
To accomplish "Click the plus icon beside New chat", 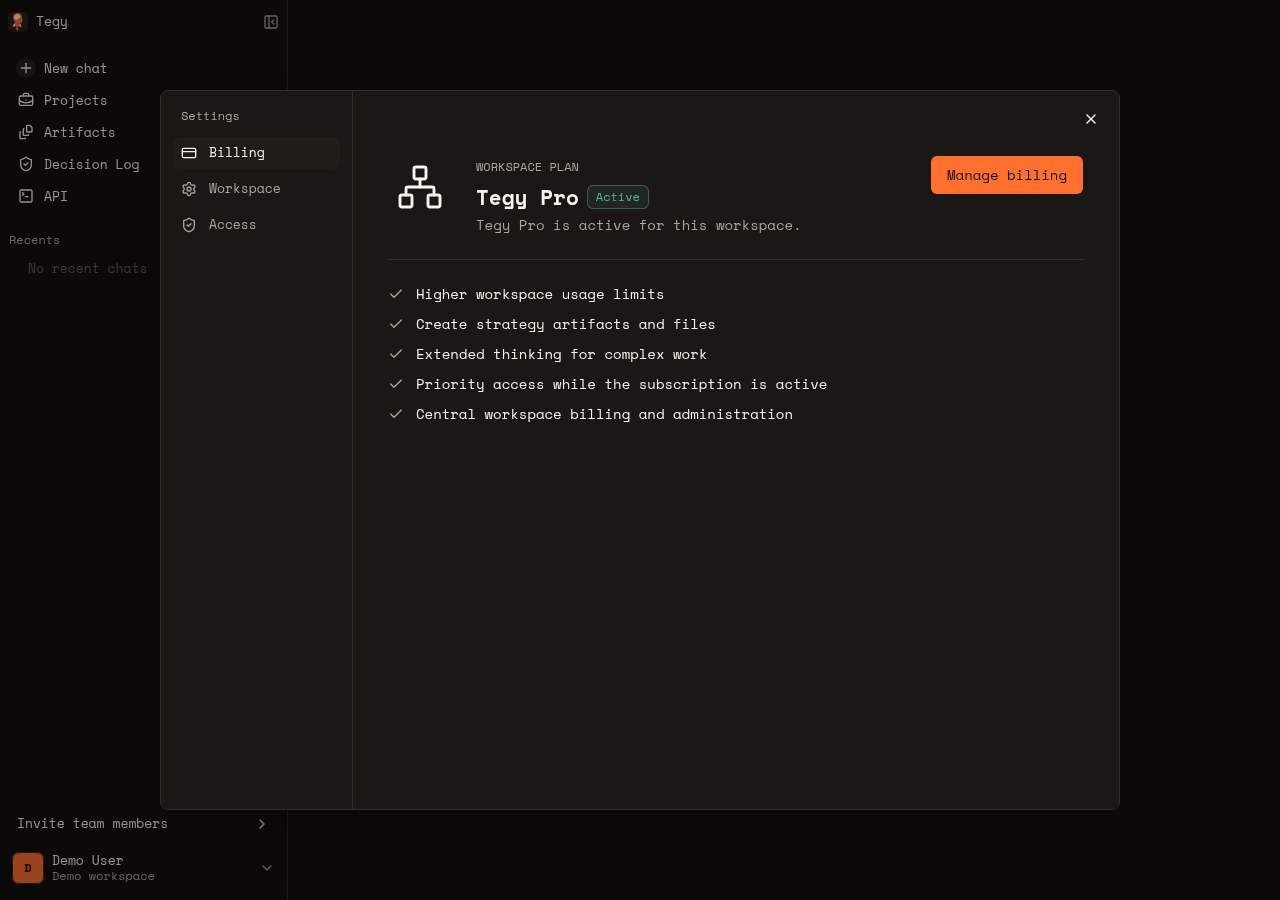I will [26, 68].
